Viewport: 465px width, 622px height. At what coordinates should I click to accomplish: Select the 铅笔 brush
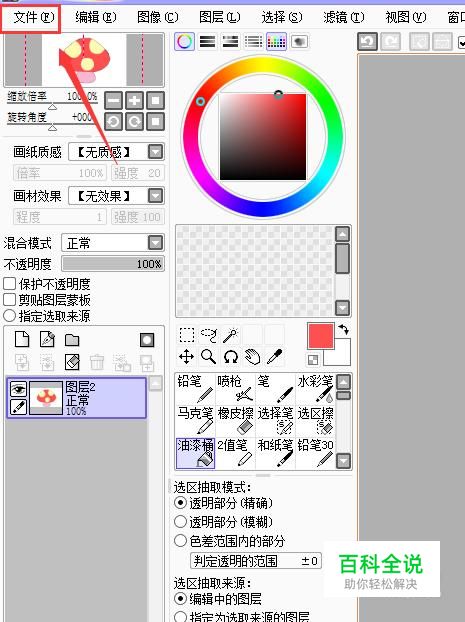[195, 389]
